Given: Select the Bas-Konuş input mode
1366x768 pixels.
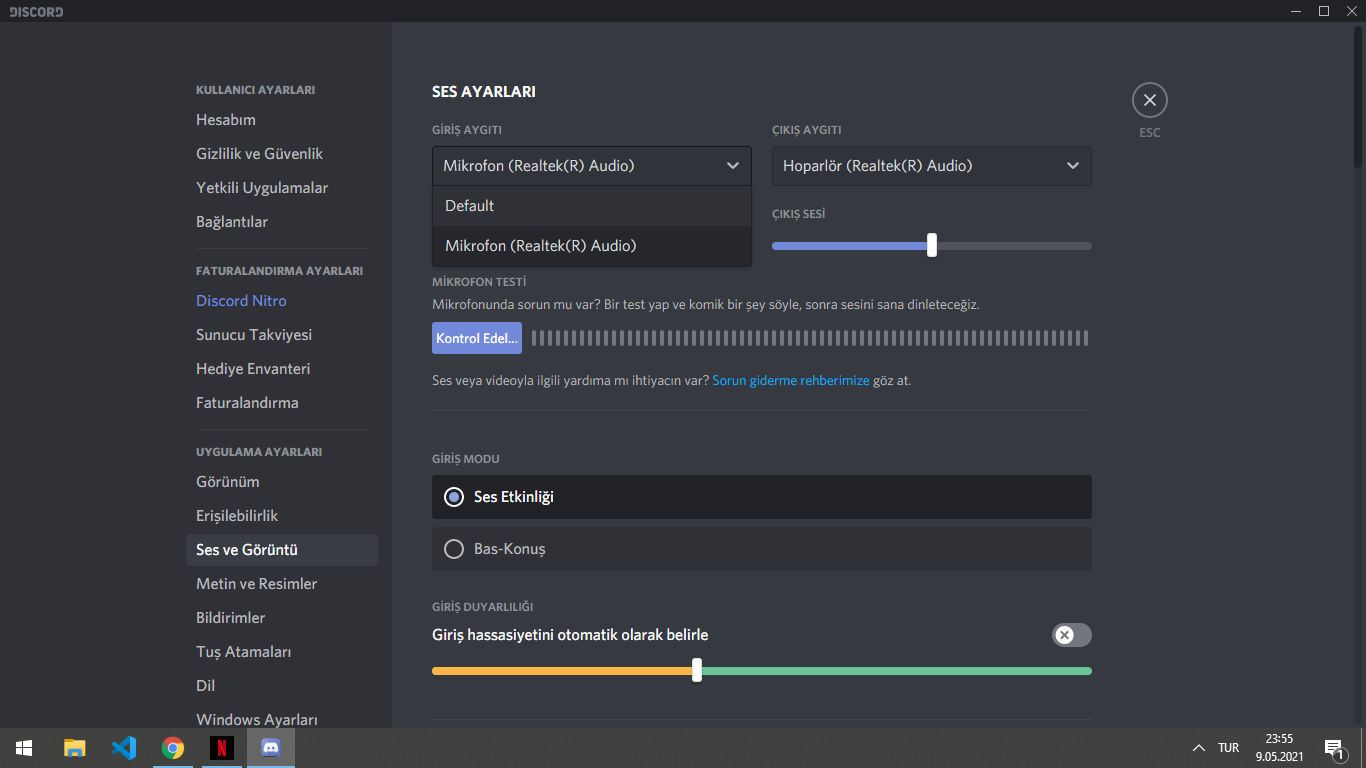Looking at the screenshot, I should click(762, 549).
